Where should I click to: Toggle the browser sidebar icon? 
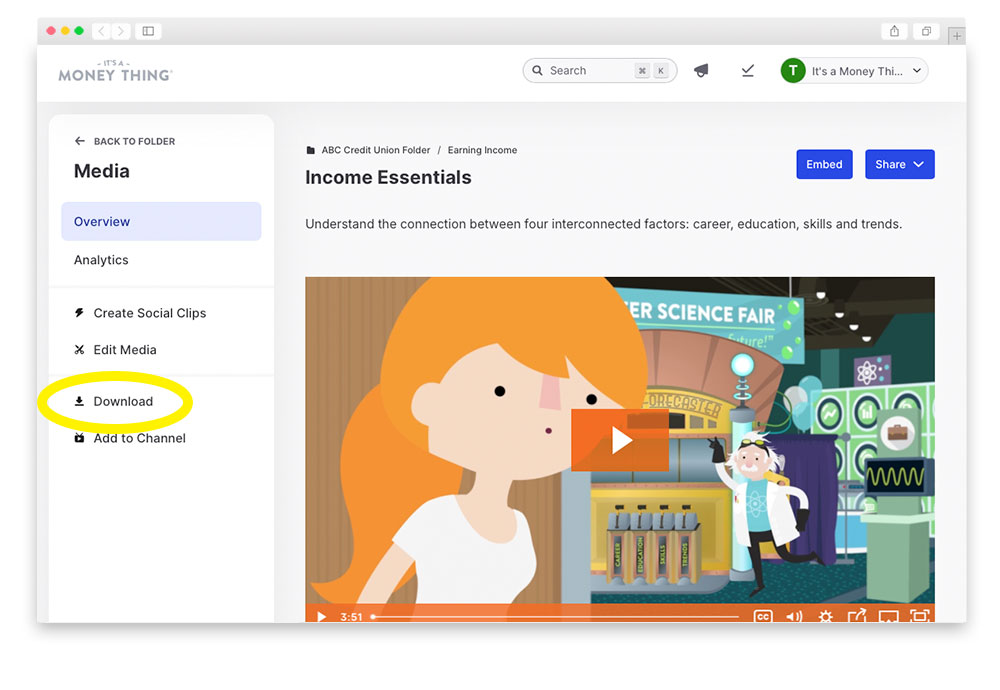pos(148,31)
